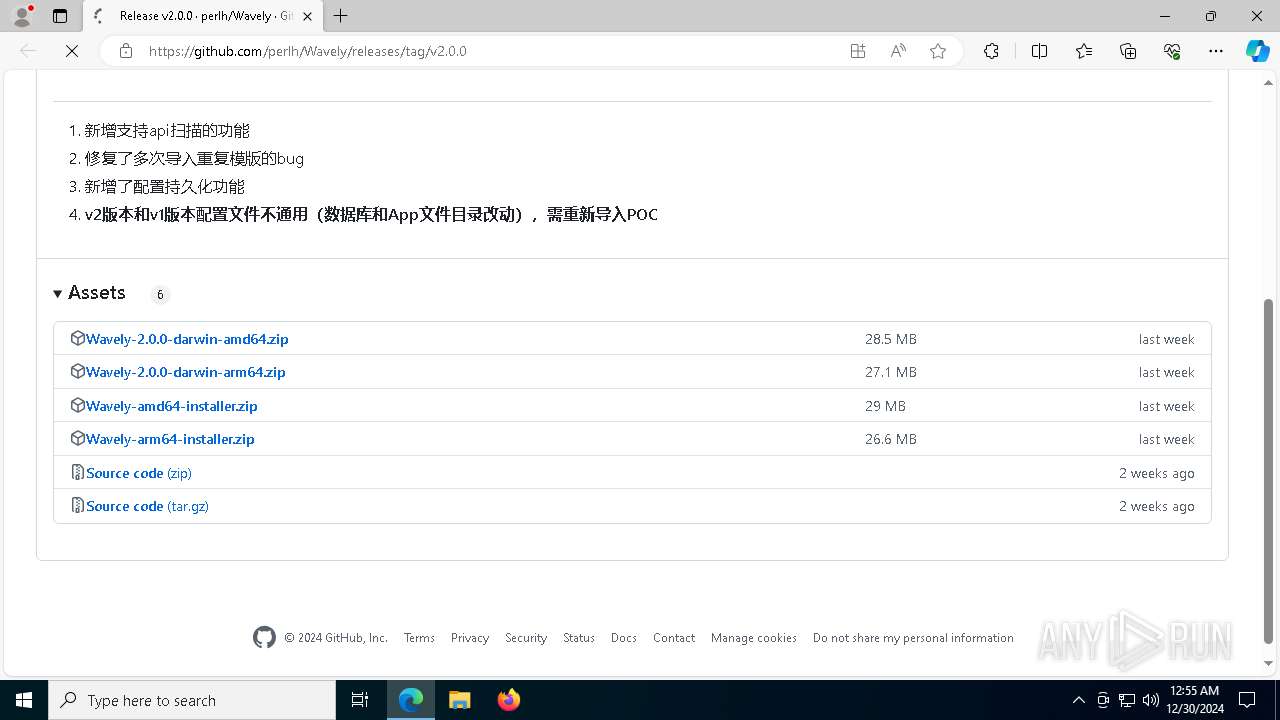Click the GitHub logo in the footer
1280x720 pixels.
264,638
